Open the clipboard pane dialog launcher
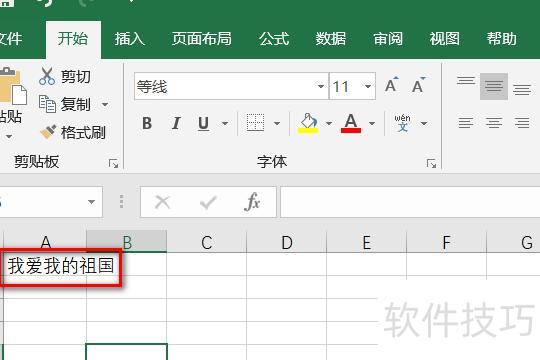The image size is (540, 360). pyautogui.click(x=113, y=164)
